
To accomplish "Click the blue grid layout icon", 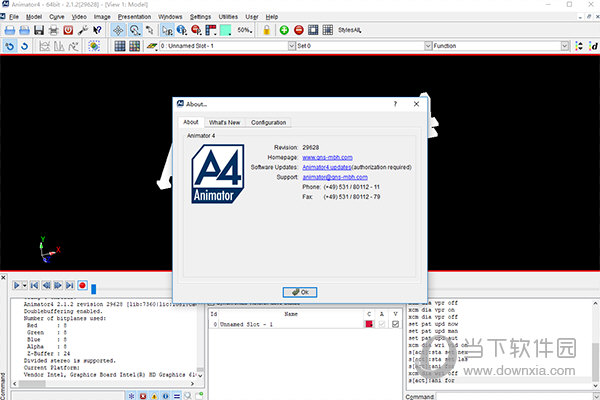I will 120,46.
